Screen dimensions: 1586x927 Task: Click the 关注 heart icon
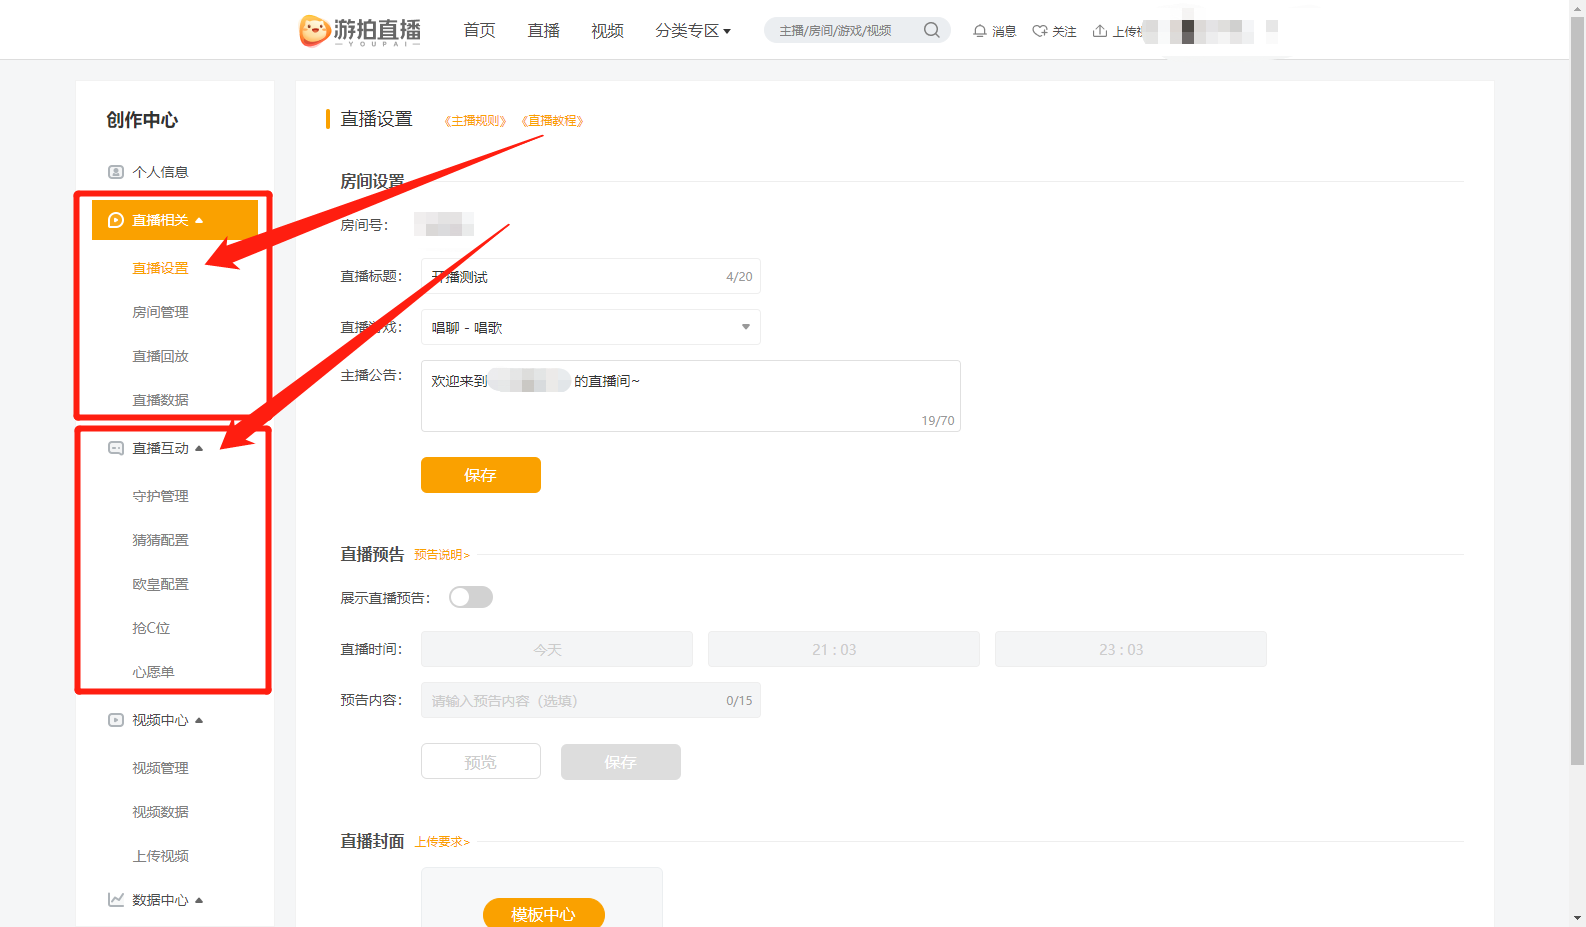pyautogui.click(x=1040, y=31)
